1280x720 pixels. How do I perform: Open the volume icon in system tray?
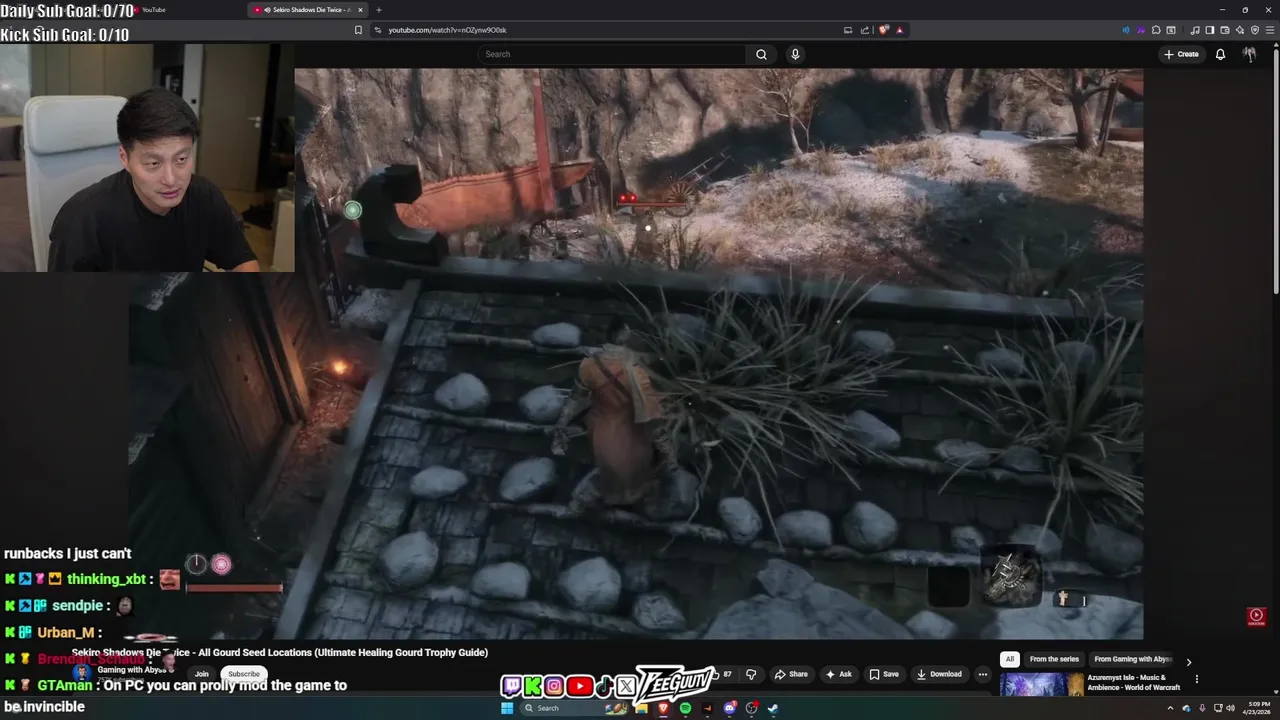[1230, 708]
